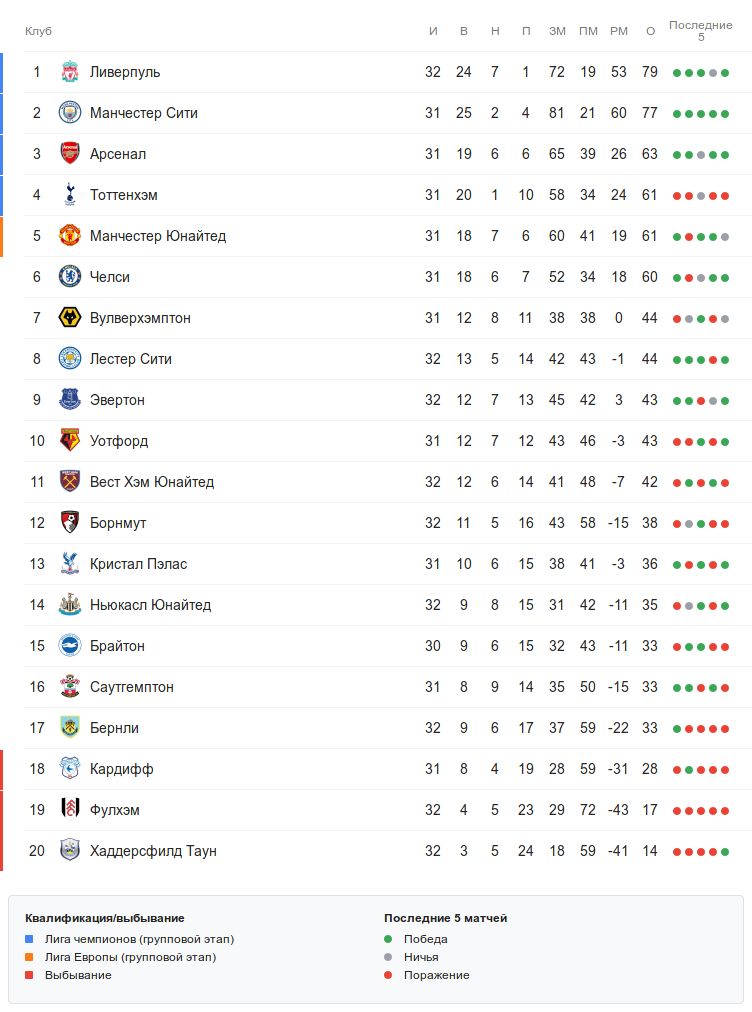Click the green Победа legend dot
This screenshot has height=1012, width=752.
388,939
